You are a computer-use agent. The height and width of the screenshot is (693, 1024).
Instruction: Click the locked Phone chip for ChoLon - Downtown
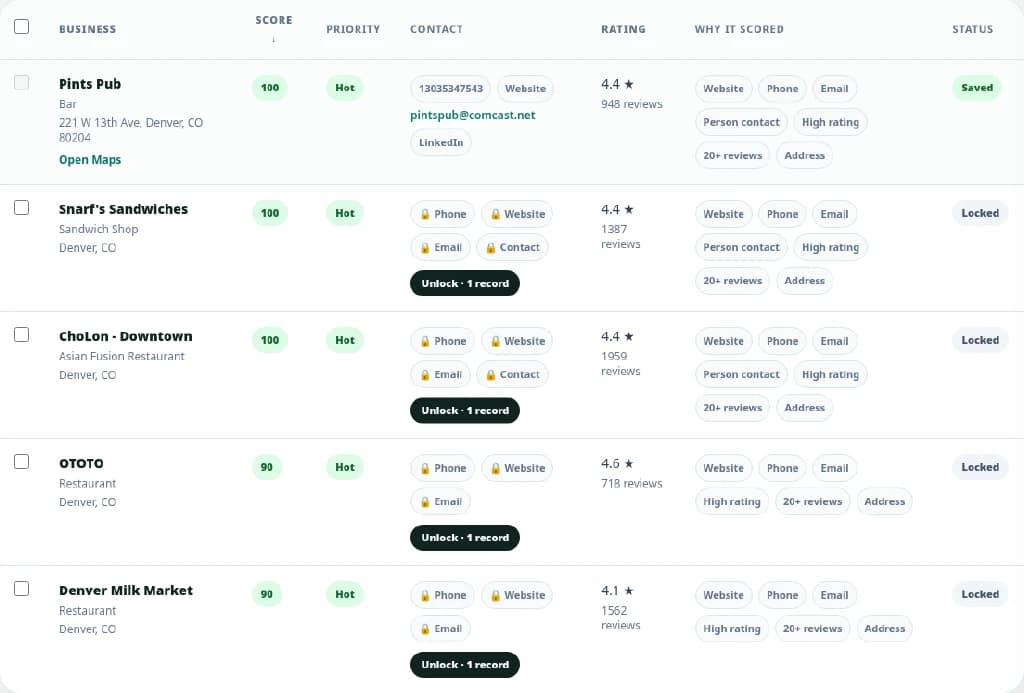(x=443, y=341)
